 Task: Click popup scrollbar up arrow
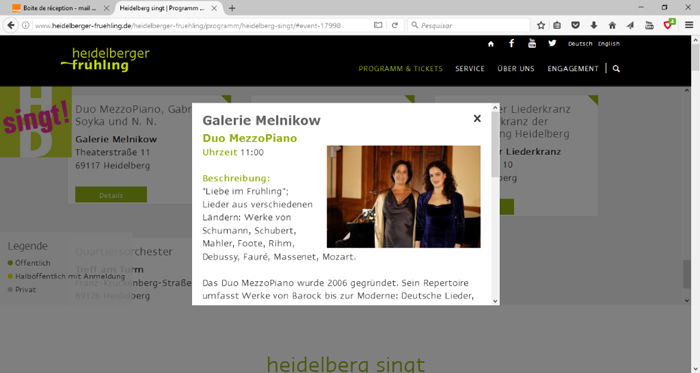495,108
